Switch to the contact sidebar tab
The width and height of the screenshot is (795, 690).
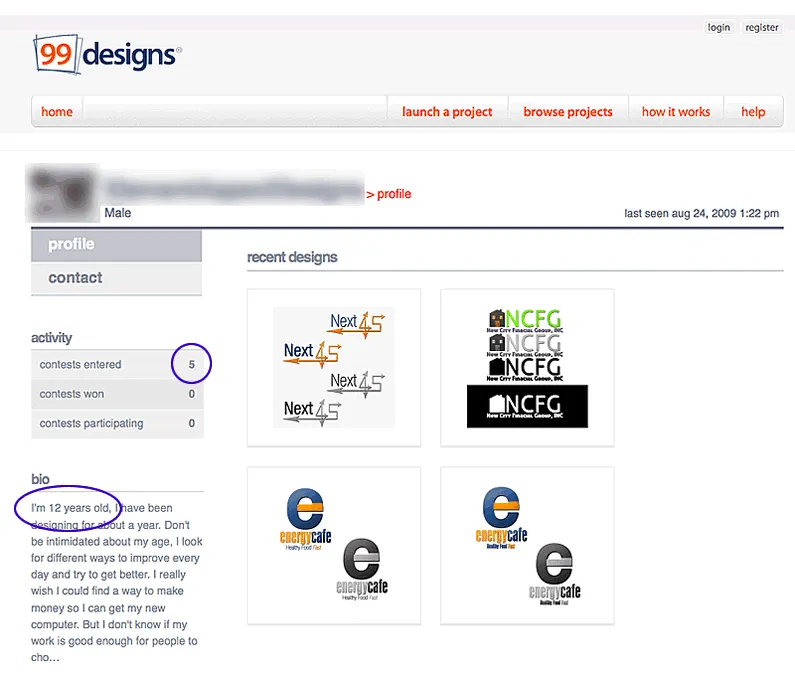tap(117, 278)
